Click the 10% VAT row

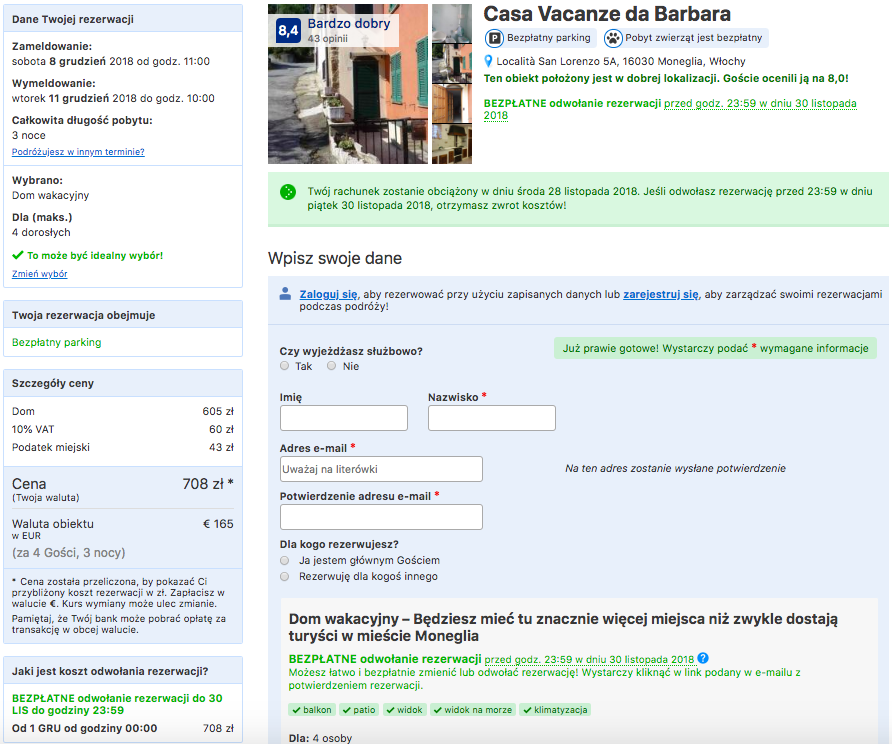123,429
